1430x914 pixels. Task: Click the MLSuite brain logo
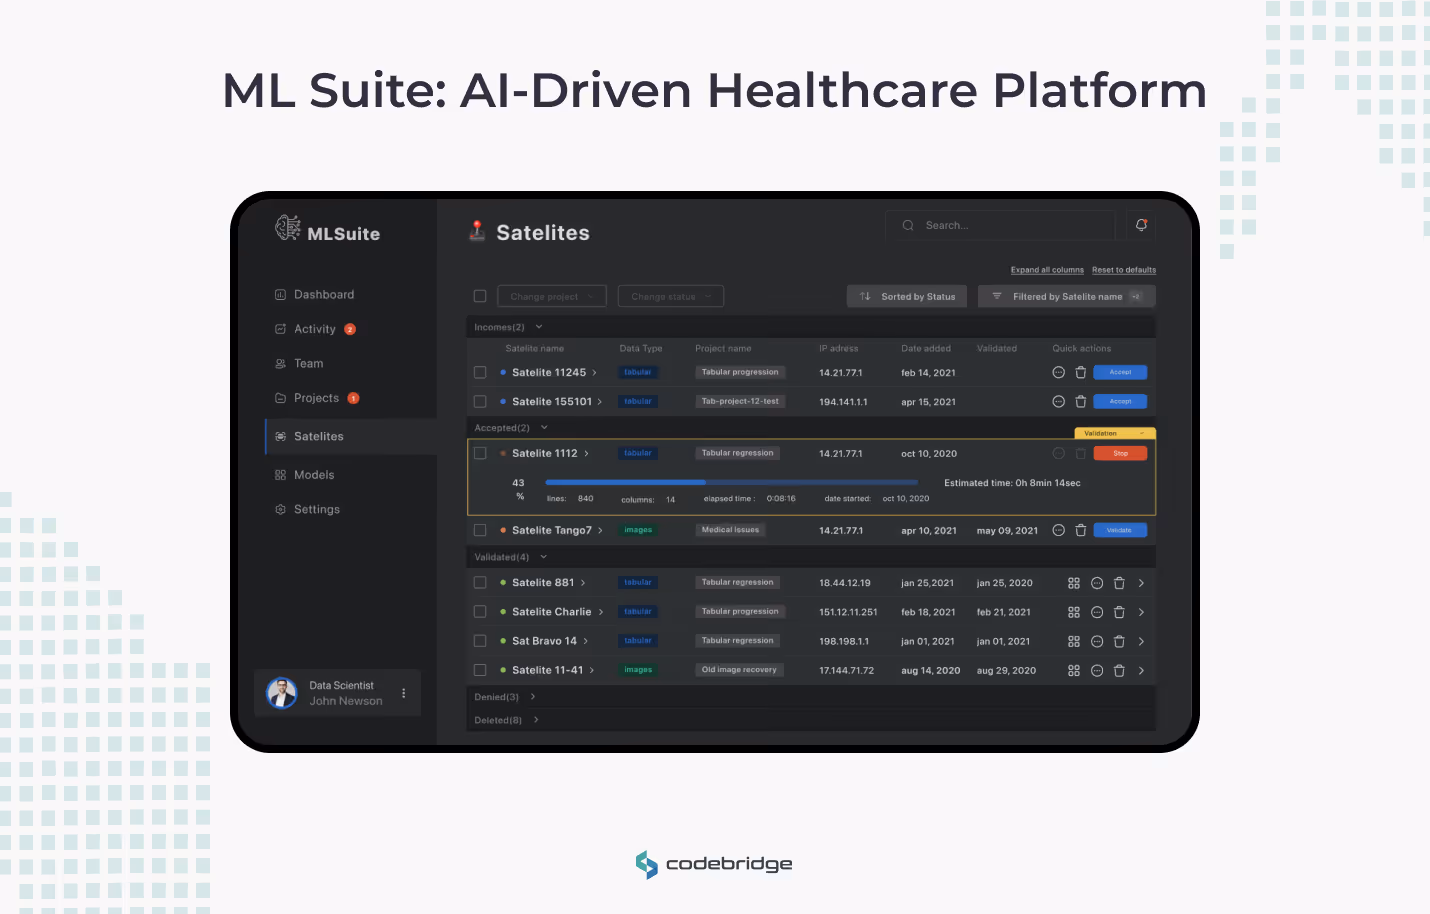[288, 228]
